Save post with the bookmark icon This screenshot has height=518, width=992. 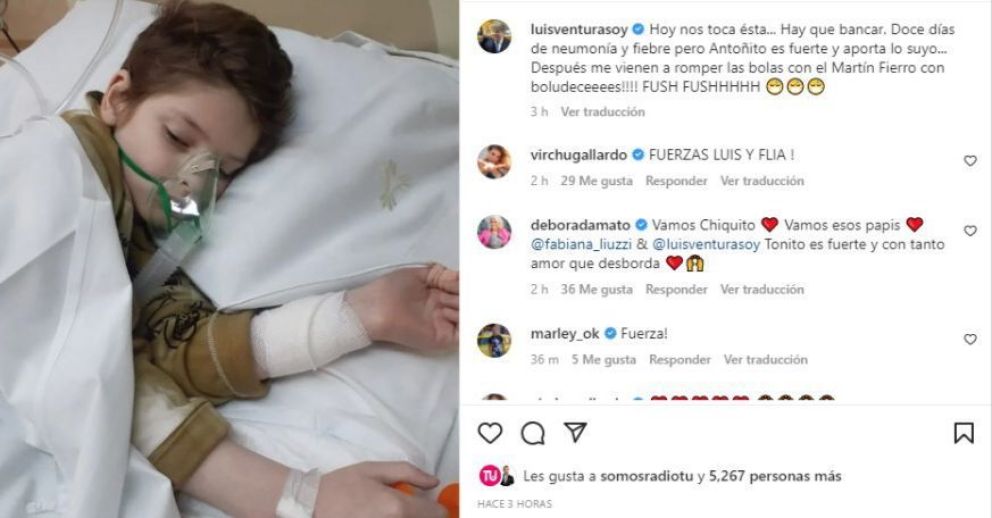coord(964,433)
